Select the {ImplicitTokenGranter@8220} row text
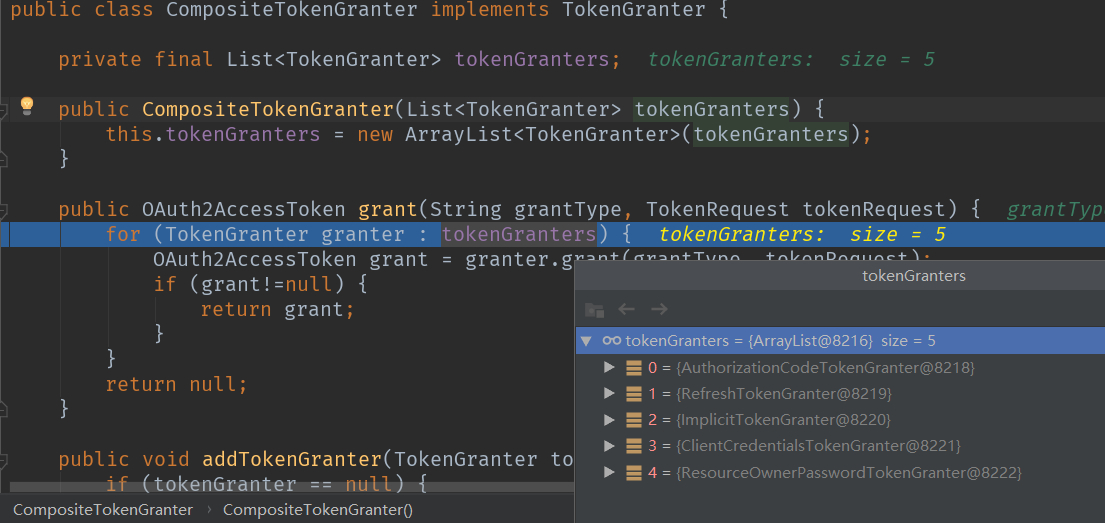Image resolution: width=1105 pixels, height=523 pixels. [x=783, y=420]
